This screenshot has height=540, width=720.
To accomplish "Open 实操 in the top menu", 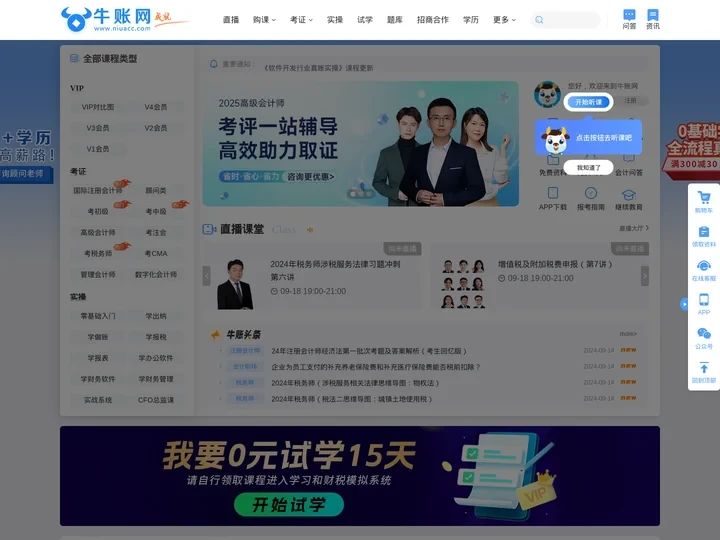I will click(335, 20).
